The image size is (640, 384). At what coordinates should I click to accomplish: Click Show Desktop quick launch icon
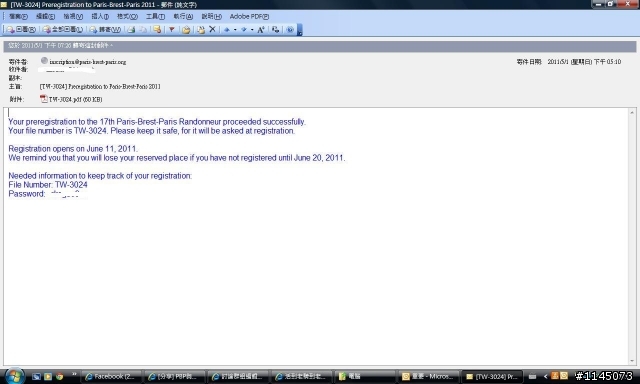[36, 376]
